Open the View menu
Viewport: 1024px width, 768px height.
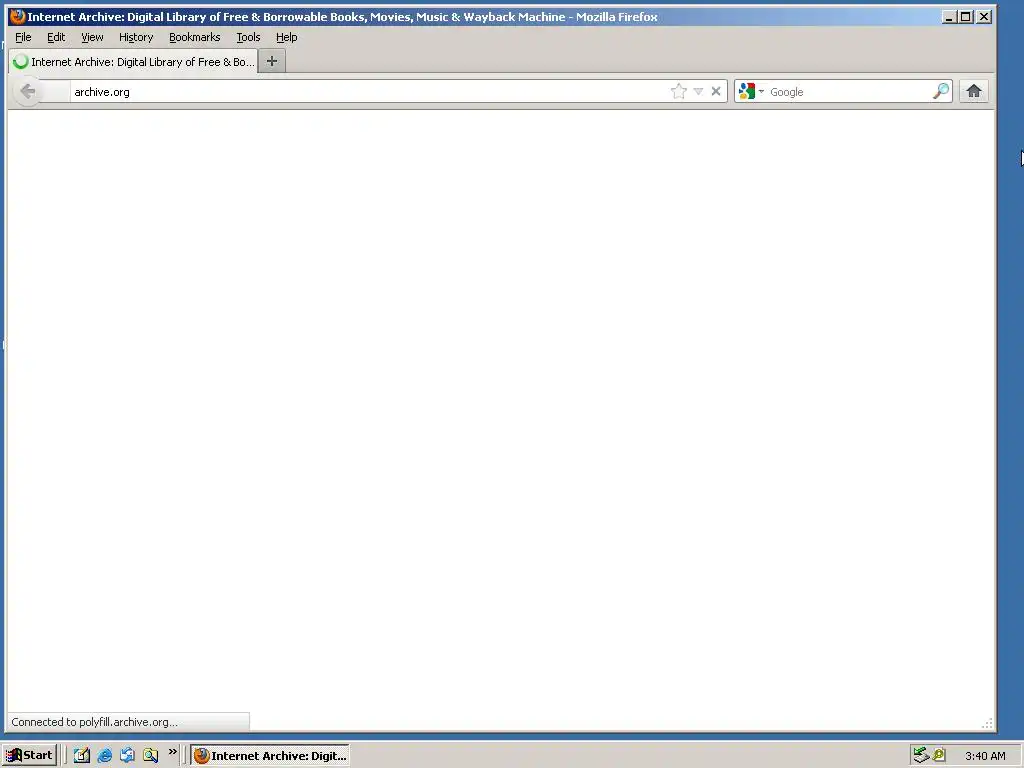[92, 37]
